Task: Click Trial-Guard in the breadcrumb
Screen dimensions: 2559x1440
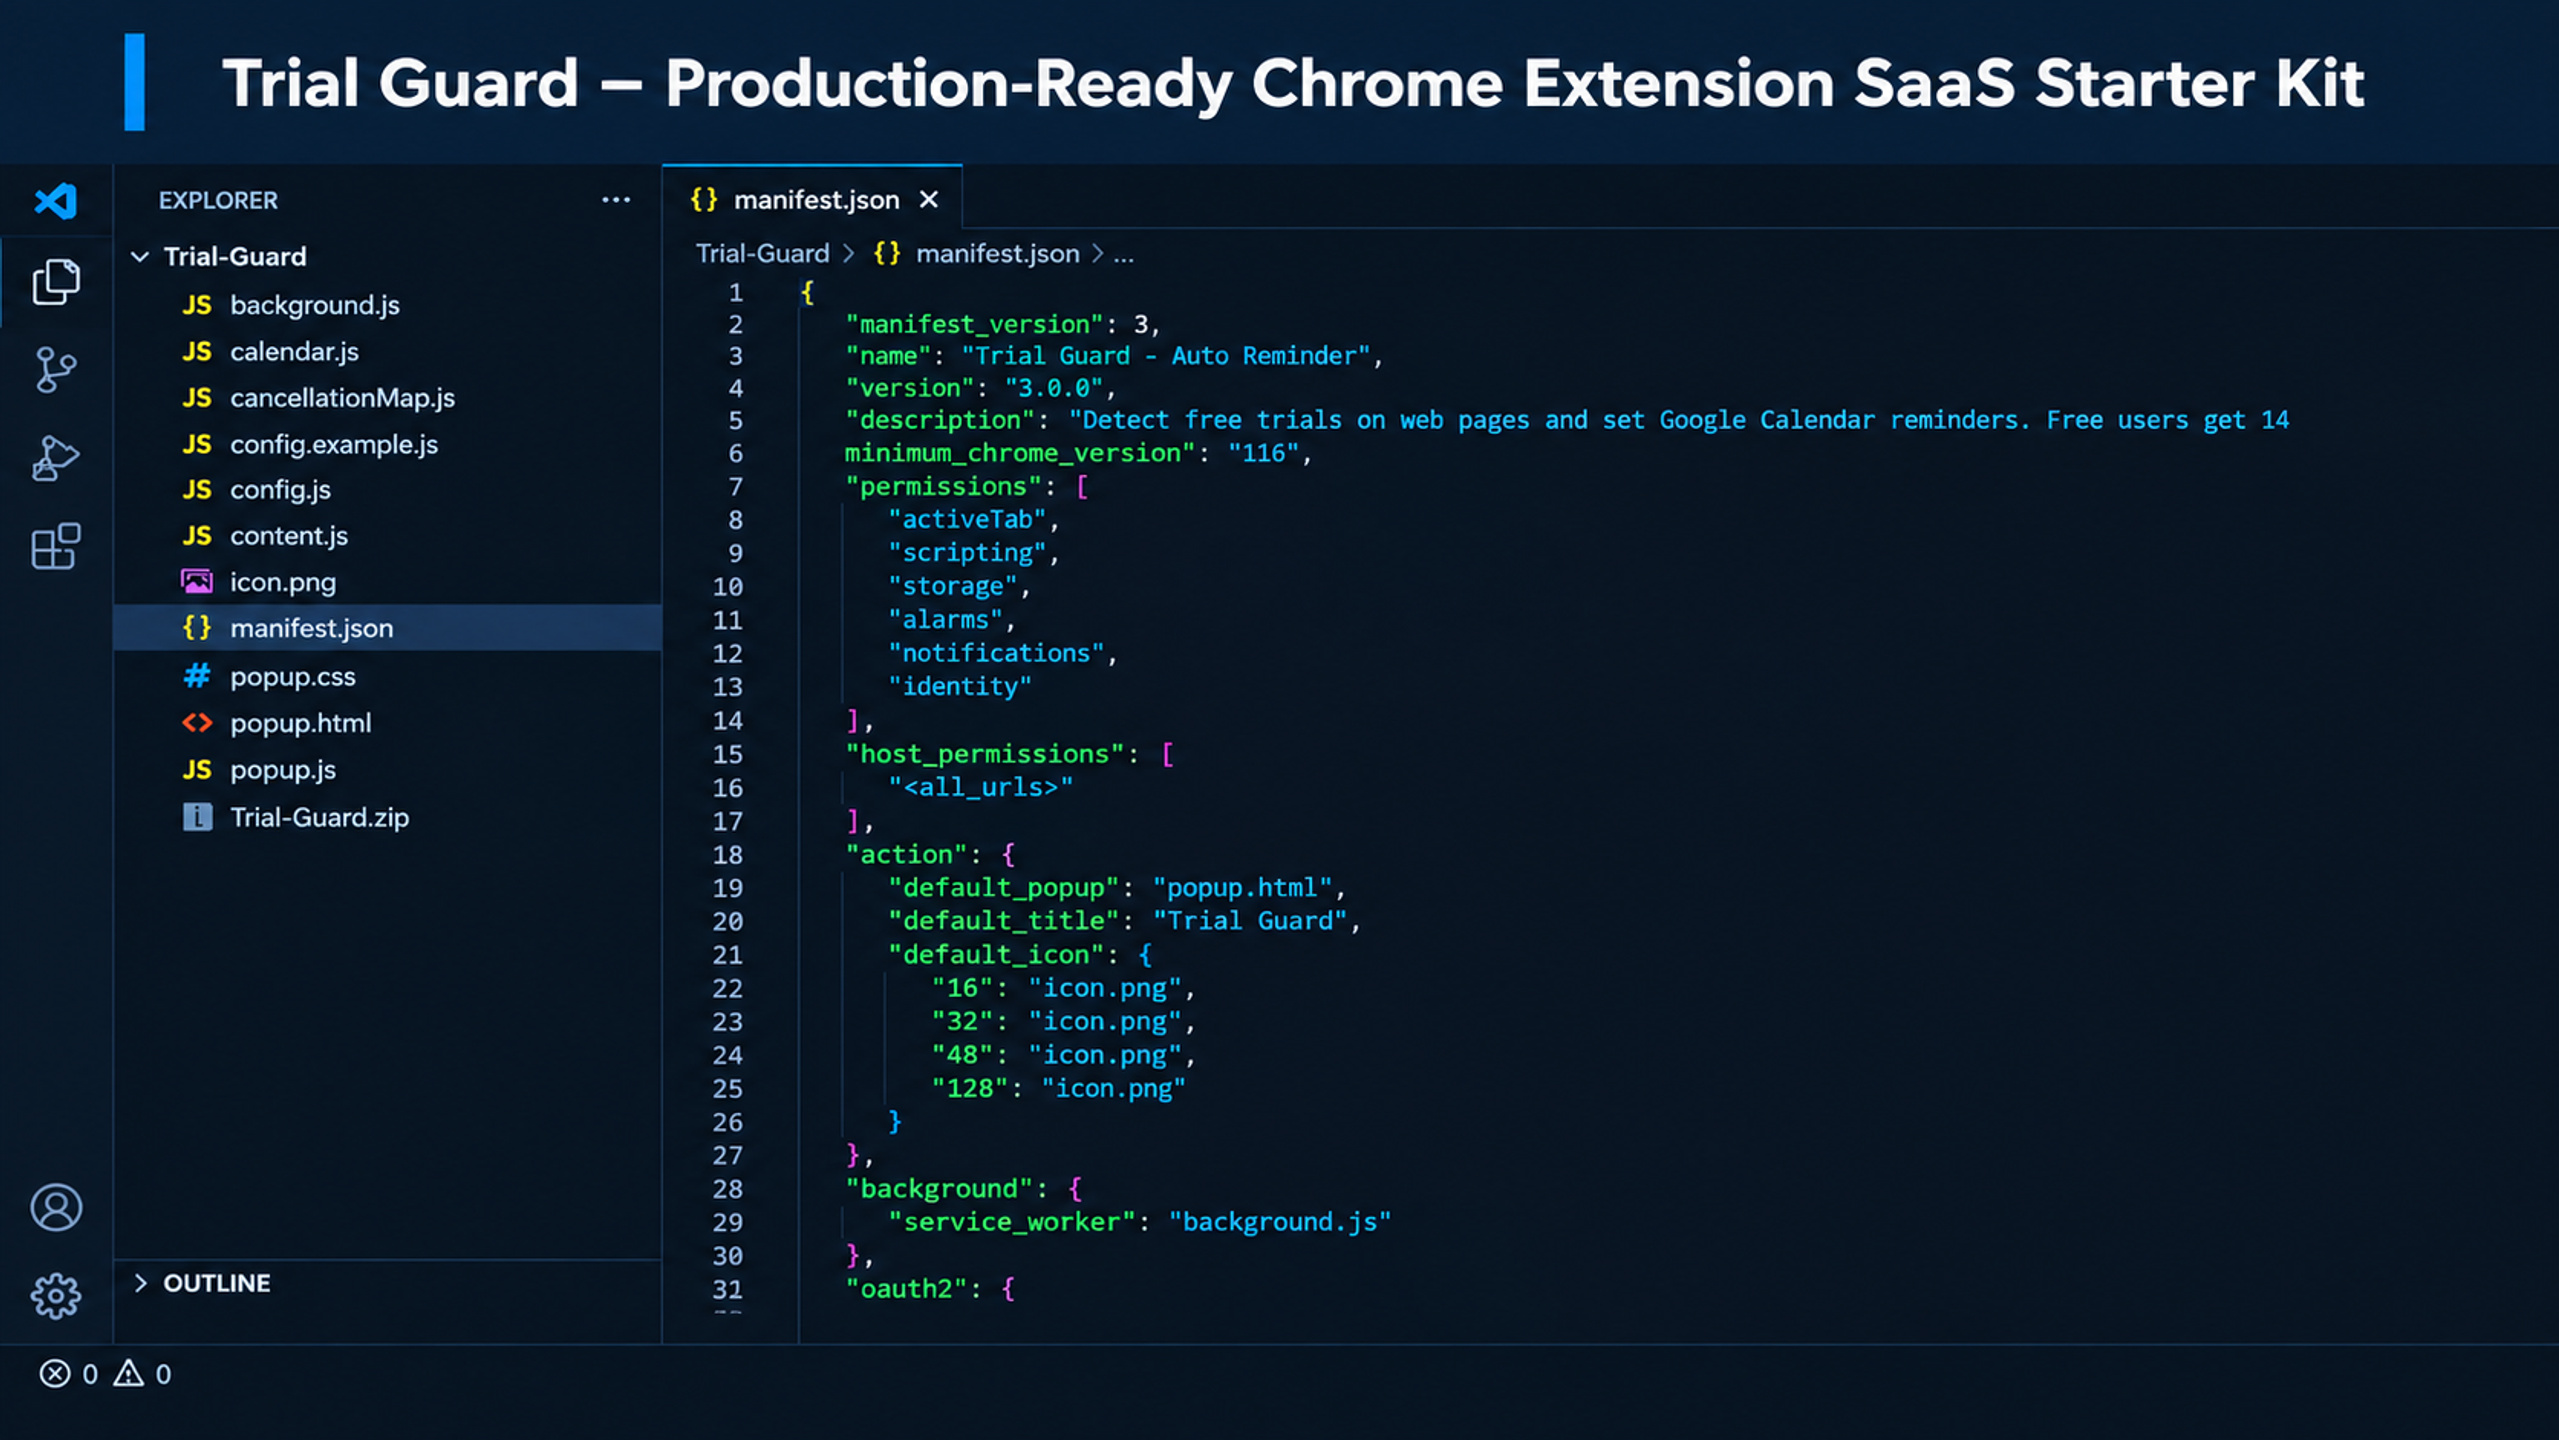Action: point(762,254)
